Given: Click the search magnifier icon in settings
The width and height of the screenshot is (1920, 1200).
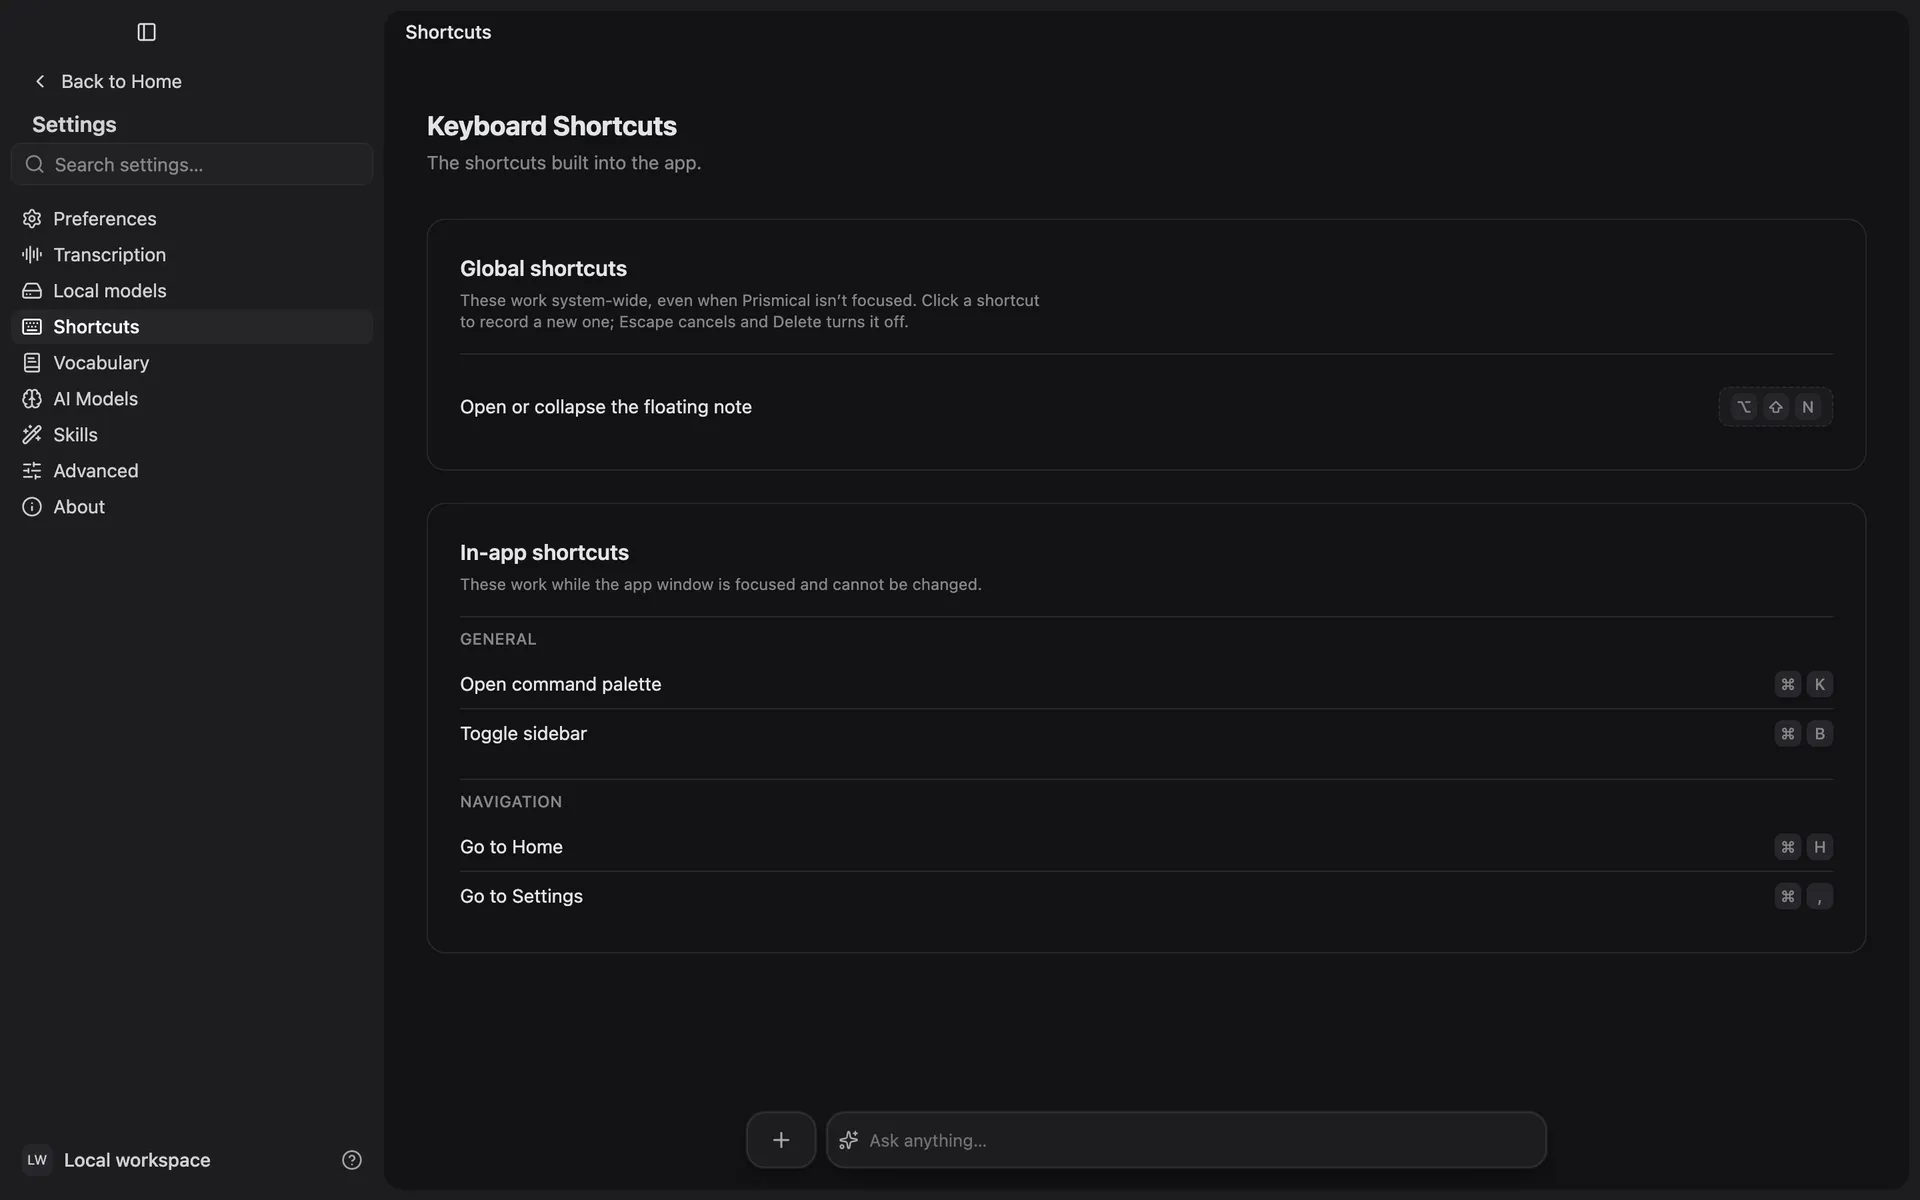Looking at the screenshot, I should pyautogui.click(x=35, y=164).
